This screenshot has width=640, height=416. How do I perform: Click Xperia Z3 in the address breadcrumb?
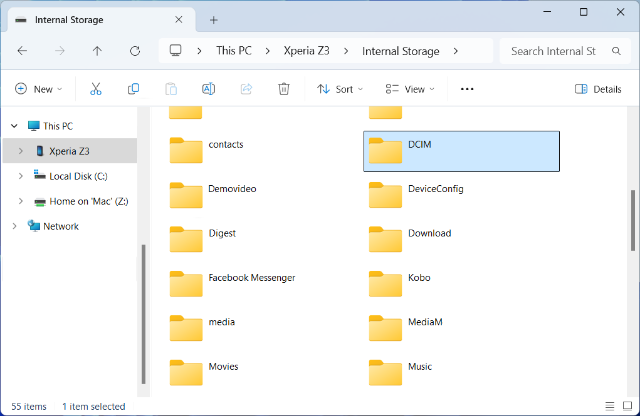click(306, 51)
